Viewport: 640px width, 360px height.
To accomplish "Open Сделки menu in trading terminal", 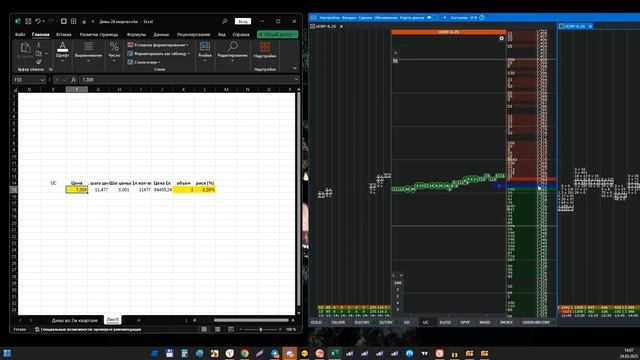I will (x=365, y=18).
